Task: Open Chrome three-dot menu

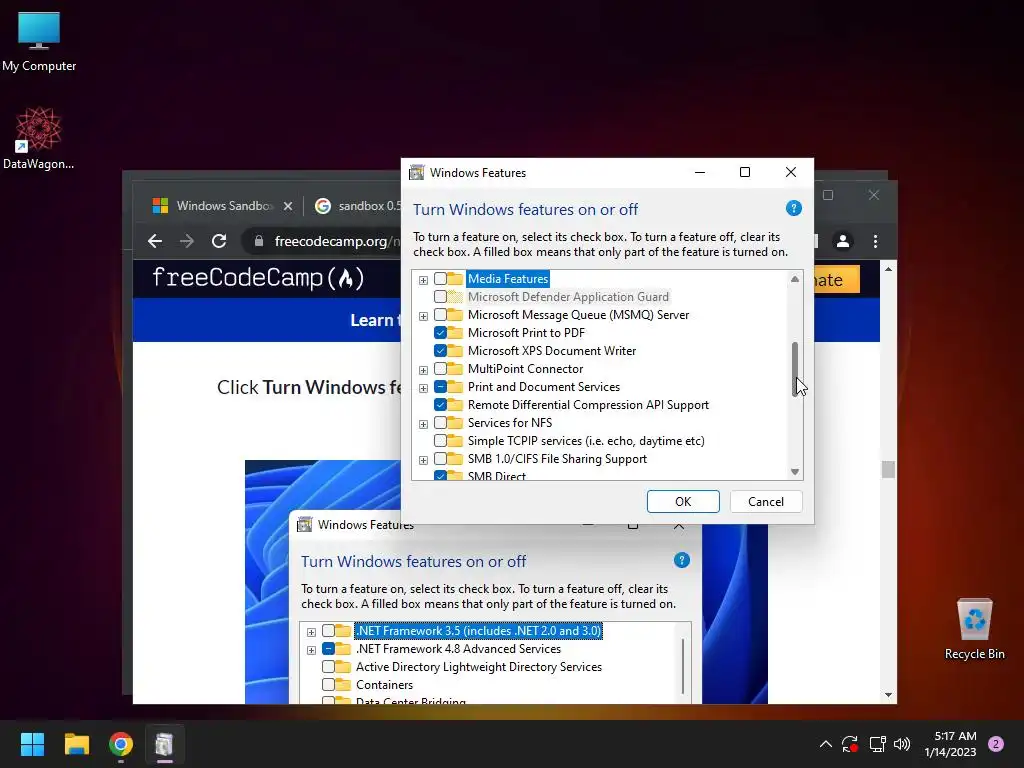Action: (x=875, y=241)
